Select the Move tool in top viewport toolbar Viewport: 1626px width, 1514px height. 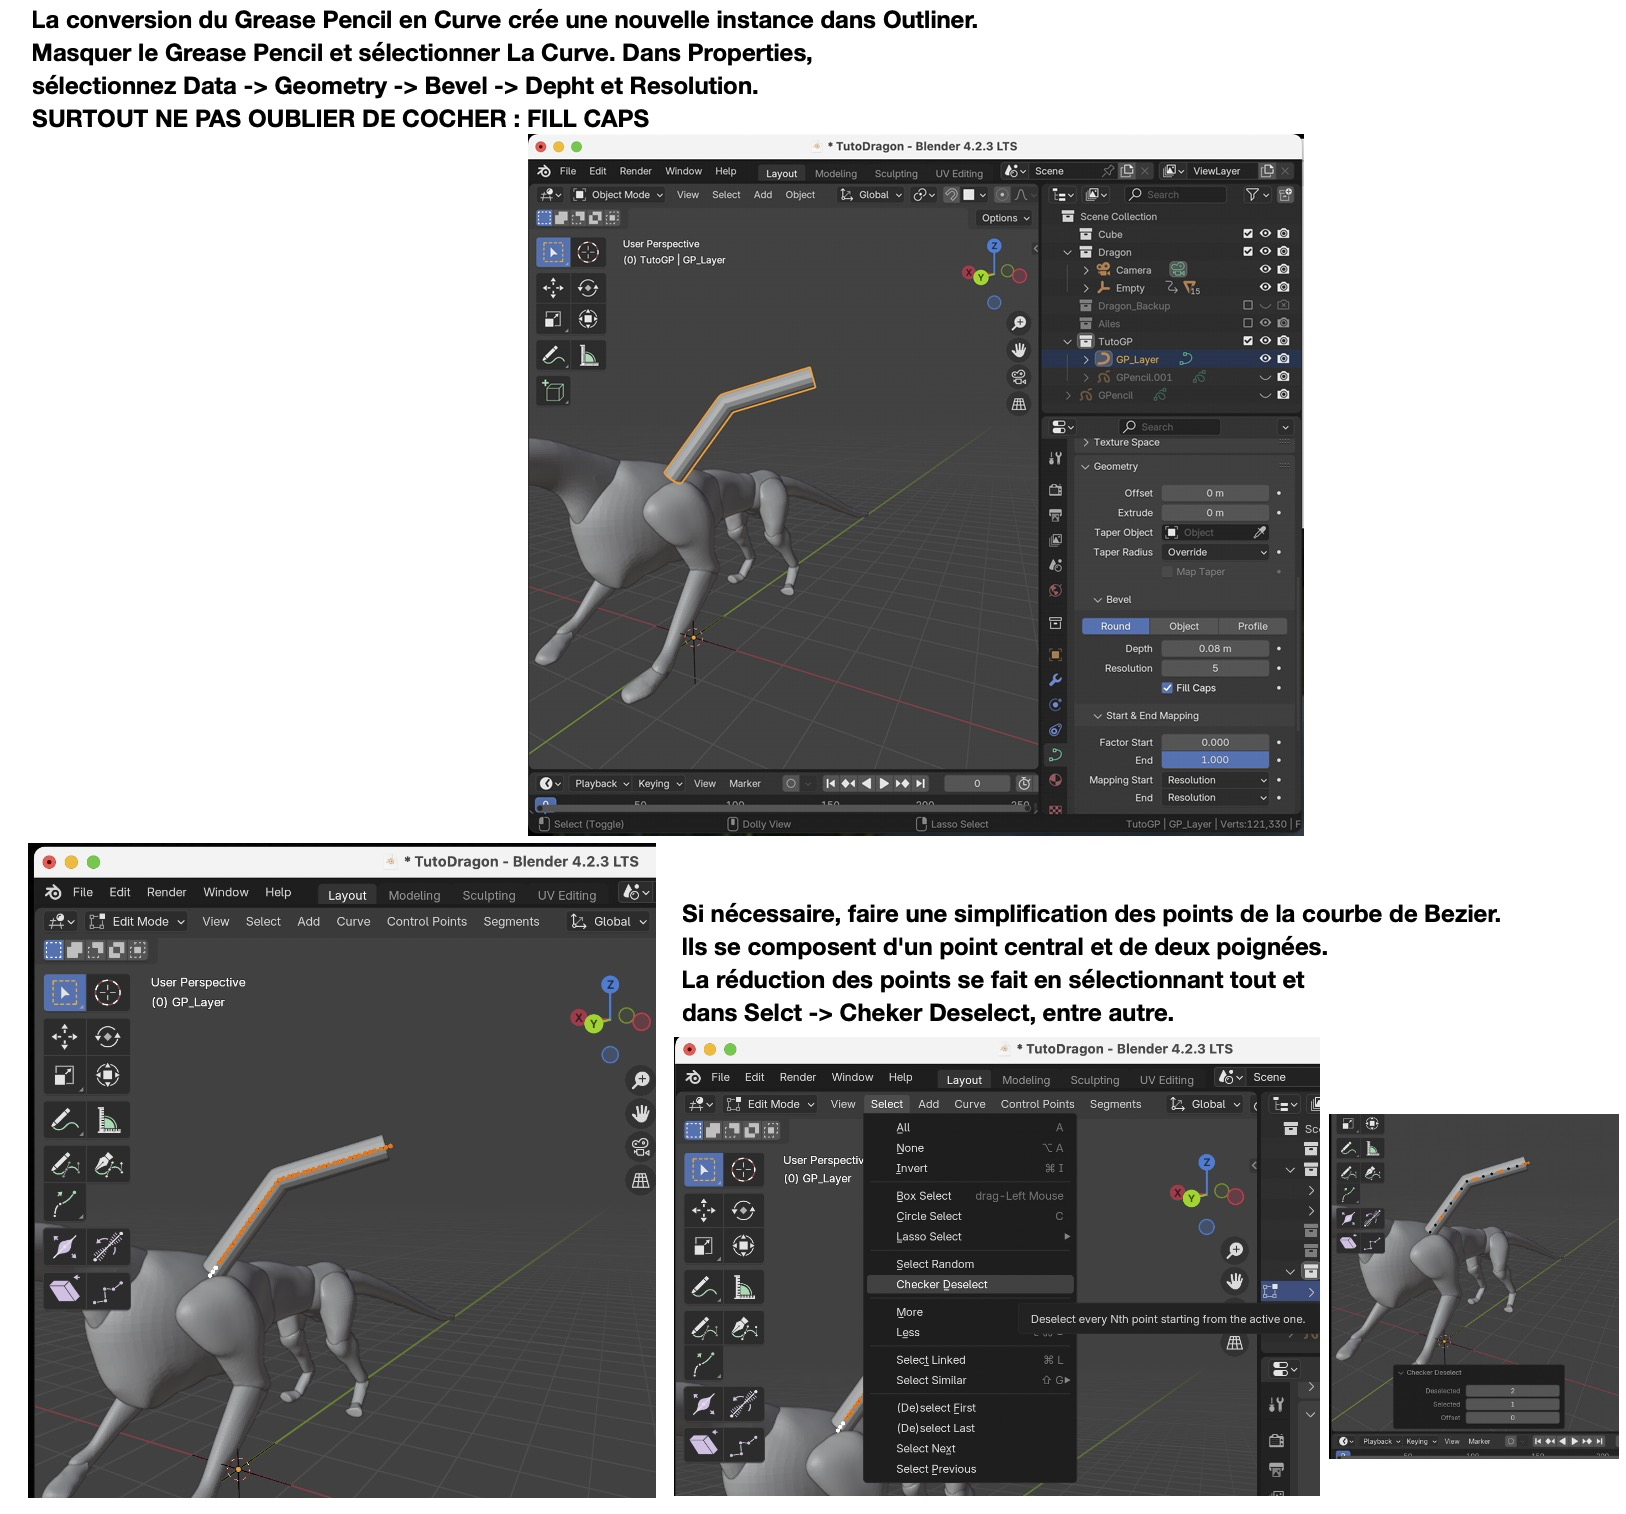pos(553,288)
